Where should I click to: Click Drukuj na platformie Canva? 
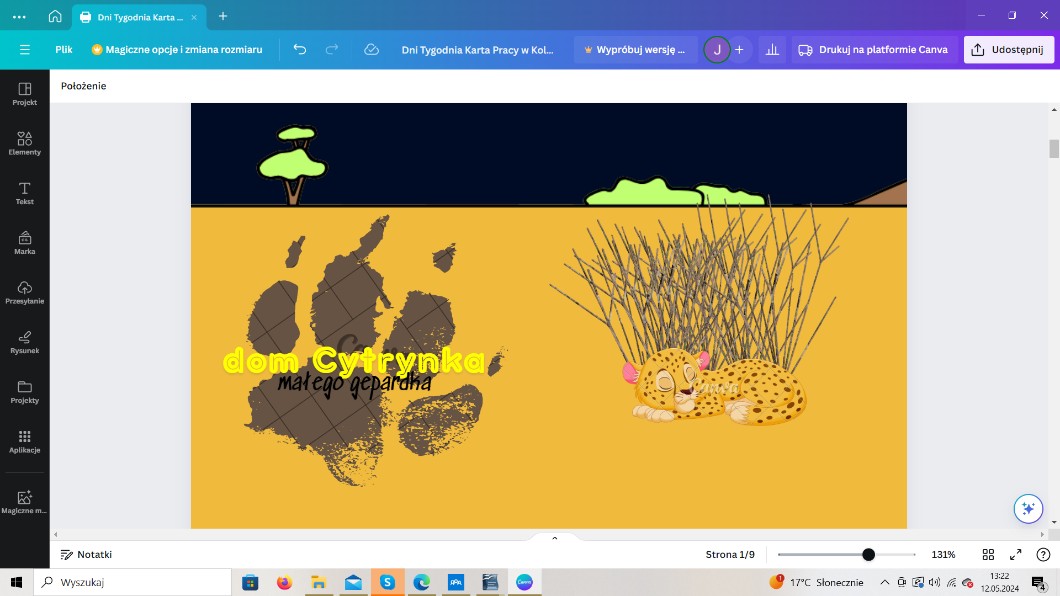pyautogui.click(x=873, y=49)
